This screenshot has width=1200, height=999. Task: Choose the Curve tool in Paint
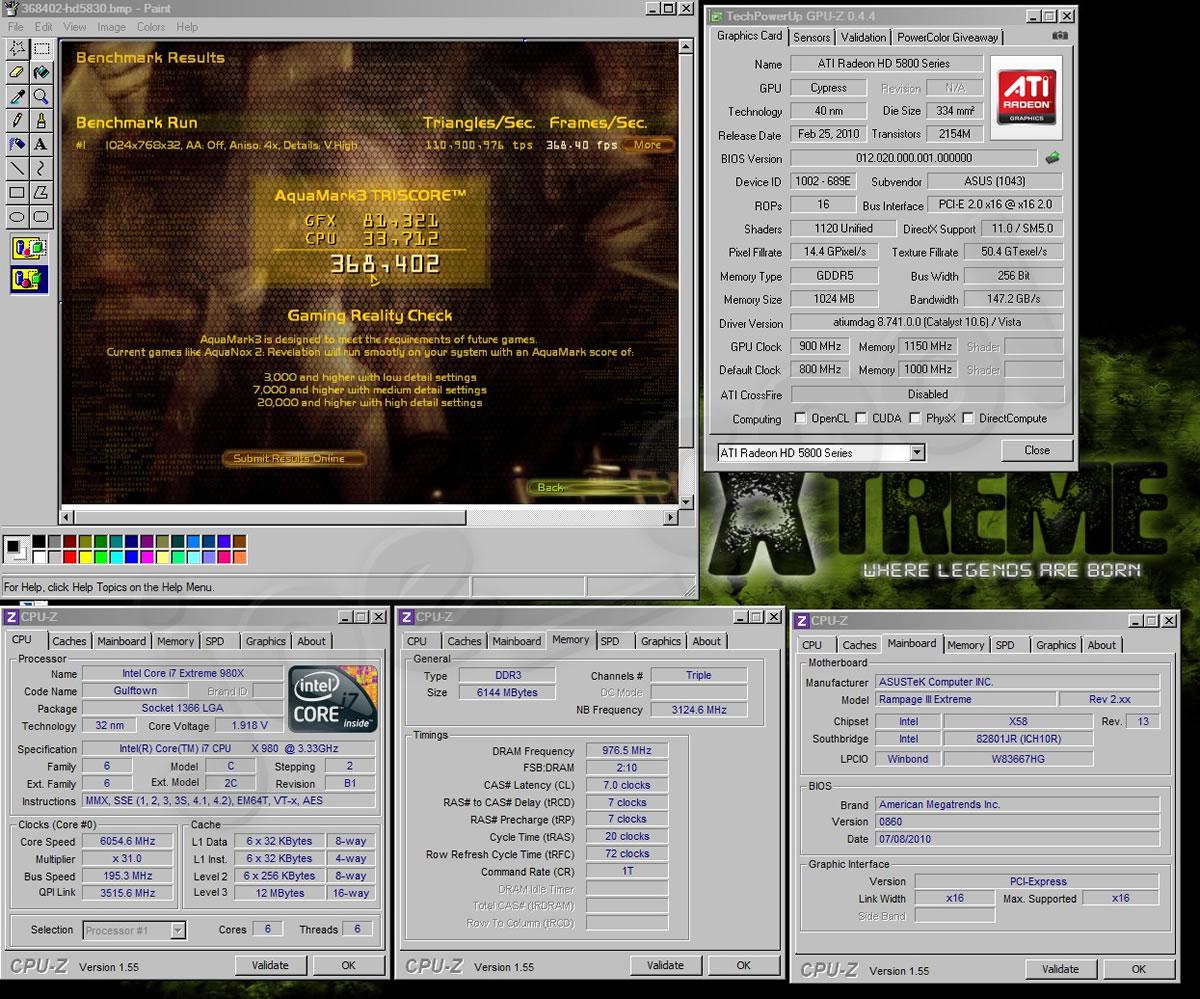(x=41, y=168)
